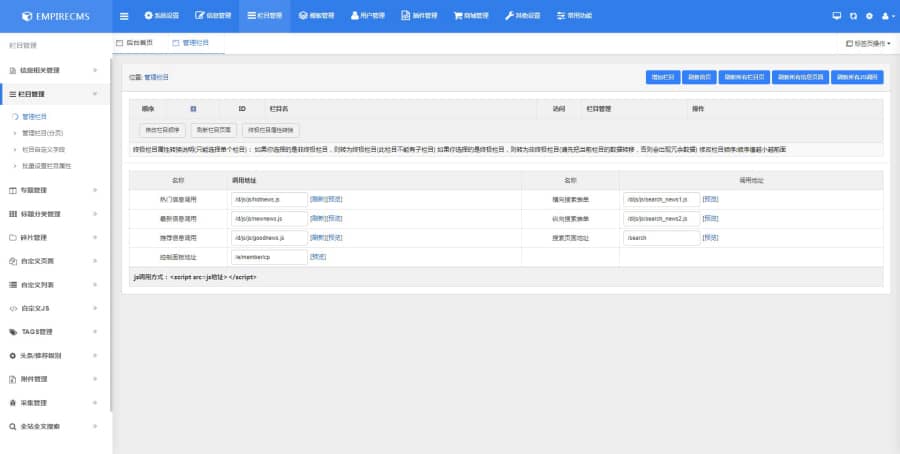Screen dimensions: 900x454
Task: Click the 自定义列表 list icon in sidebar
Action: click(x=13, y=285)
